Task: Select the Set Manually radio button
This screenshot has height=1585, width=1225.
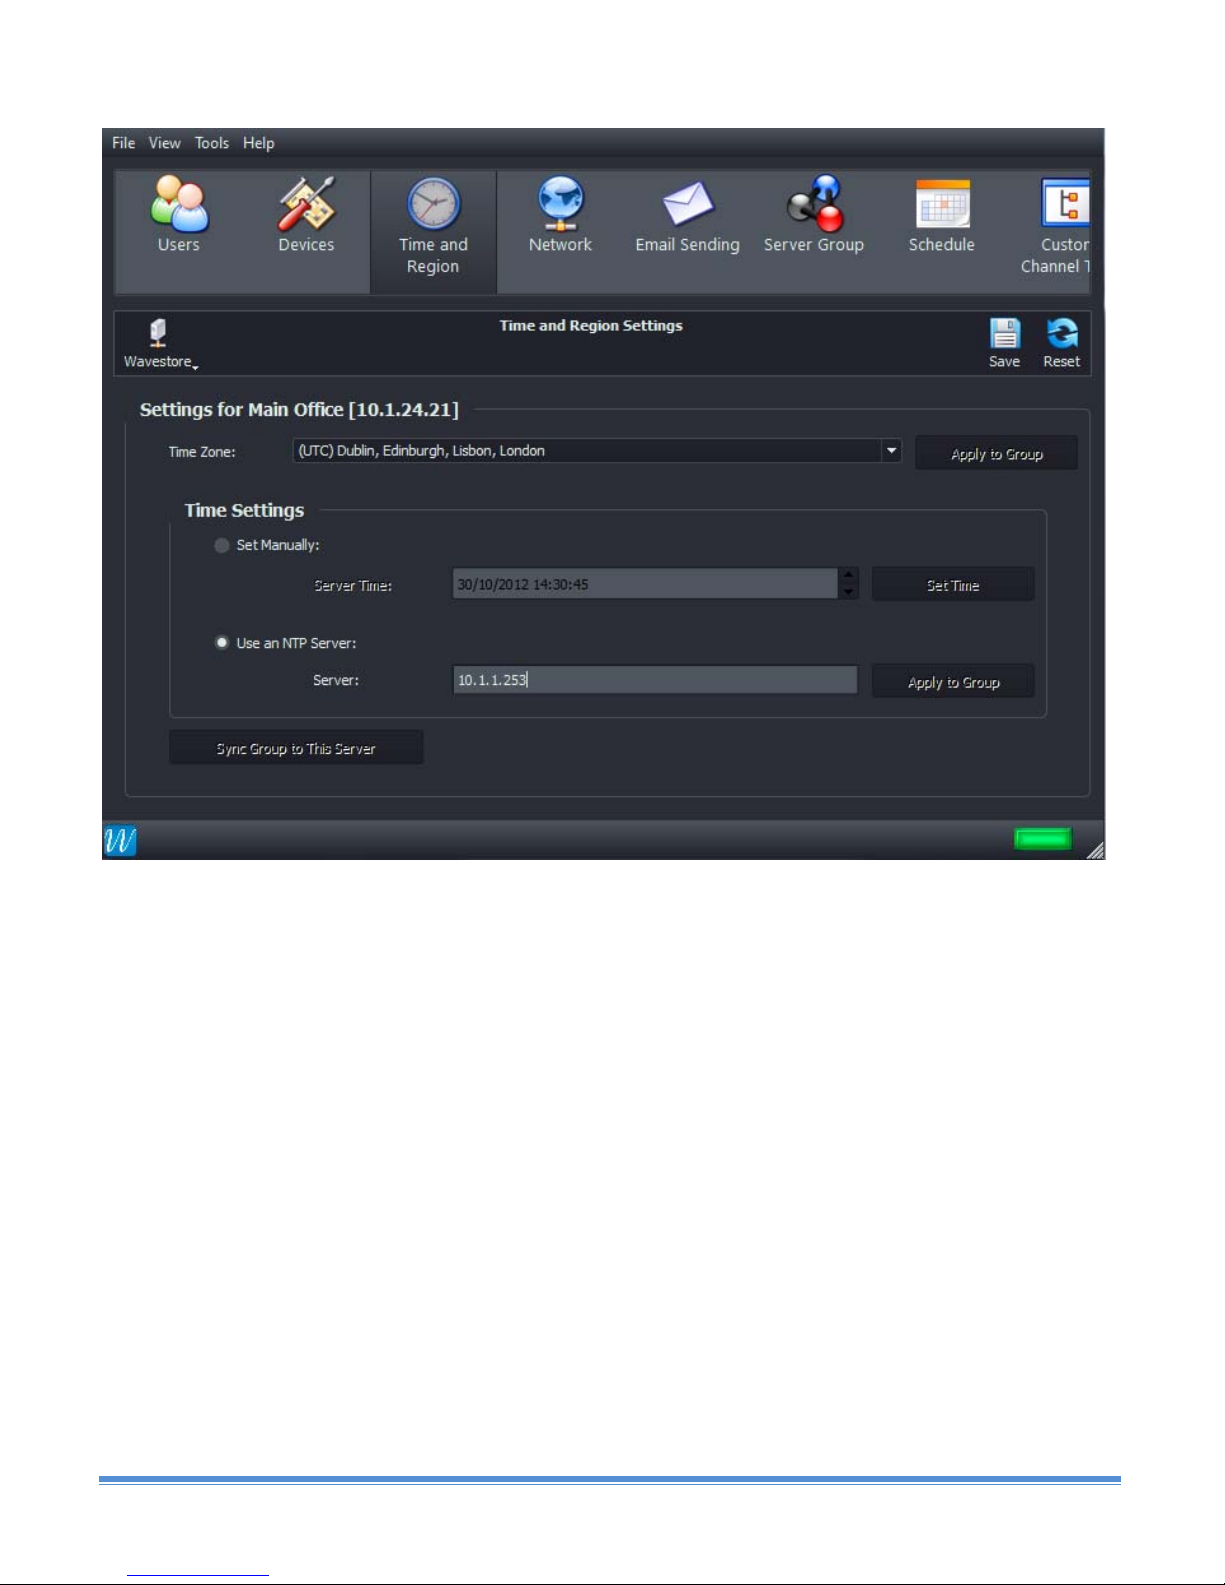Action: 222,545
